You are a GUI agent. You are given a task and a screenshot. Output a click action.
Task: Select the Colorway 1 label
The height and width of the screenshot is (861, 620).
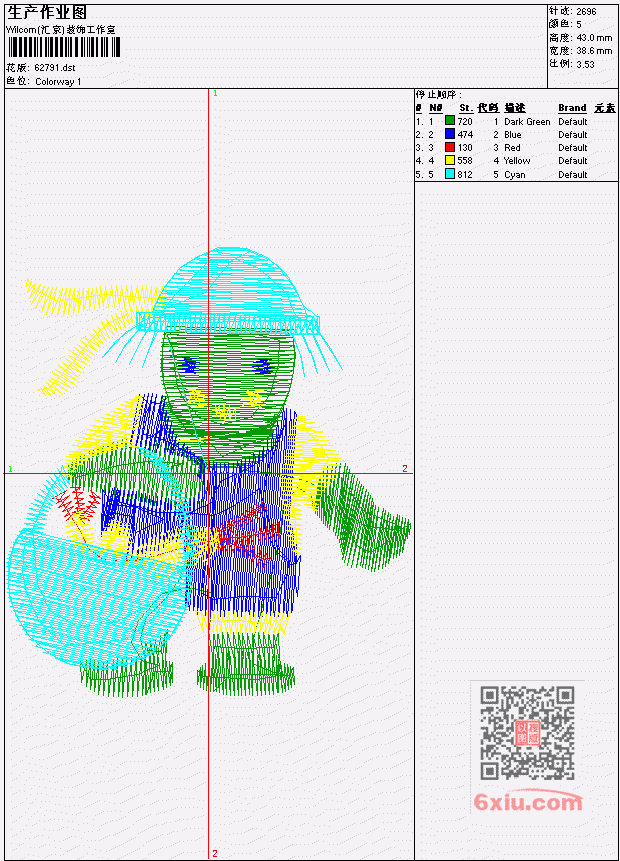[x=58, y=82]
